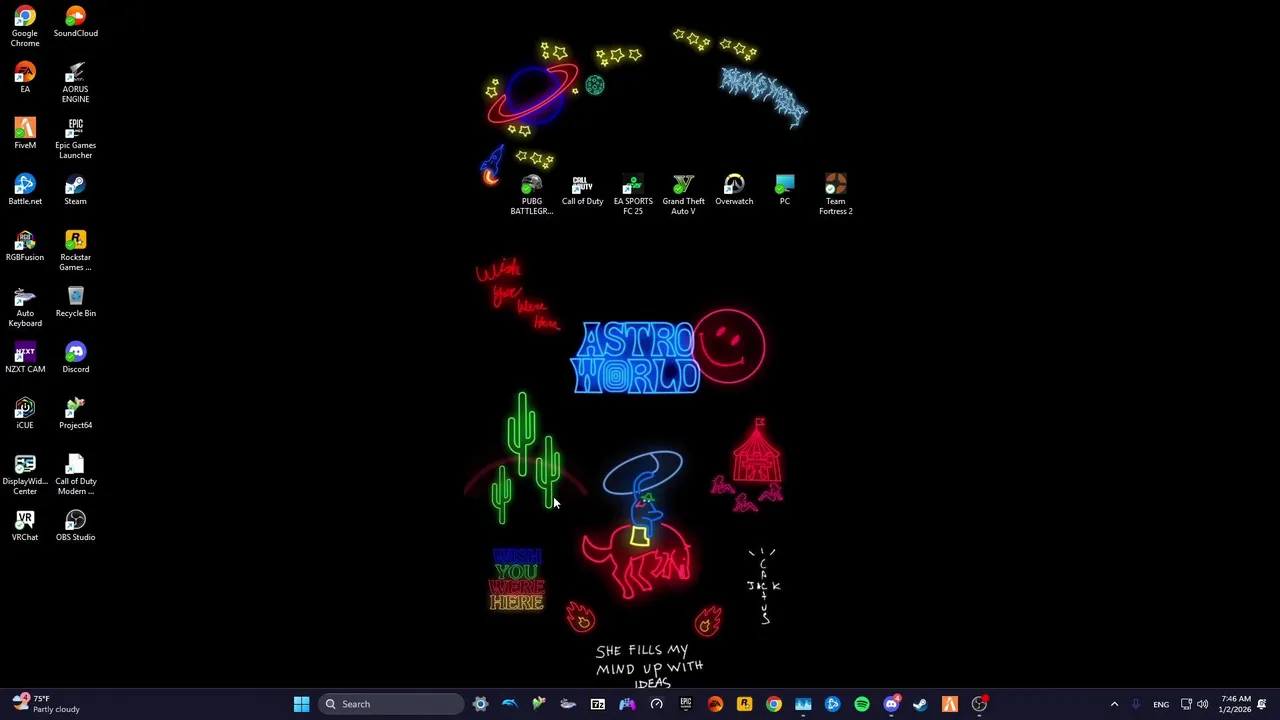1280x720 pixels.
Task: Open Google Chrome from the taskbar
Action: click(774, 704)
